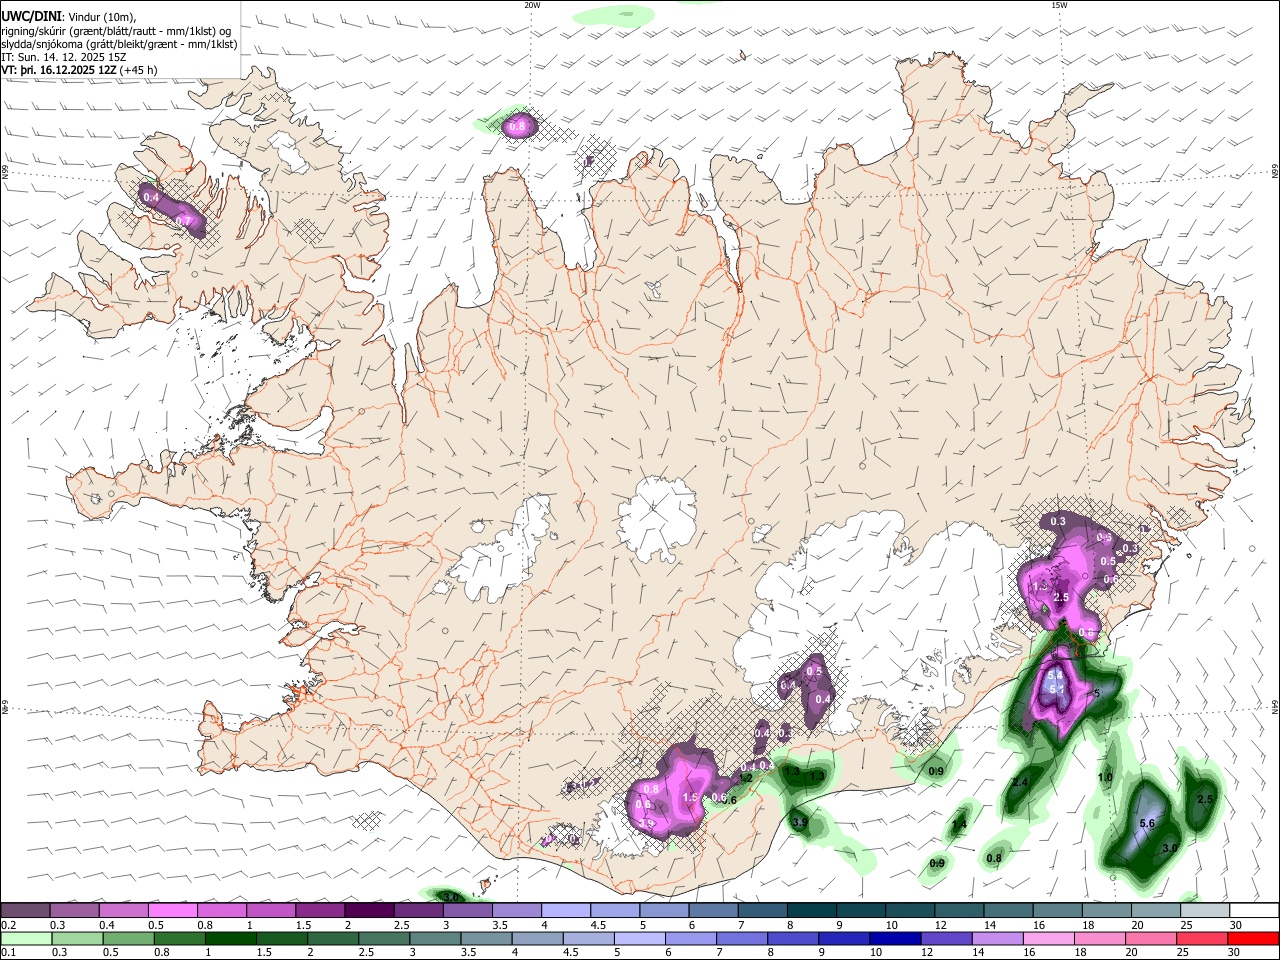This screenshot has height=960, width=1280.
Task: Click the upper legend white swatch labeled 30
Action: click(1253, 911)
